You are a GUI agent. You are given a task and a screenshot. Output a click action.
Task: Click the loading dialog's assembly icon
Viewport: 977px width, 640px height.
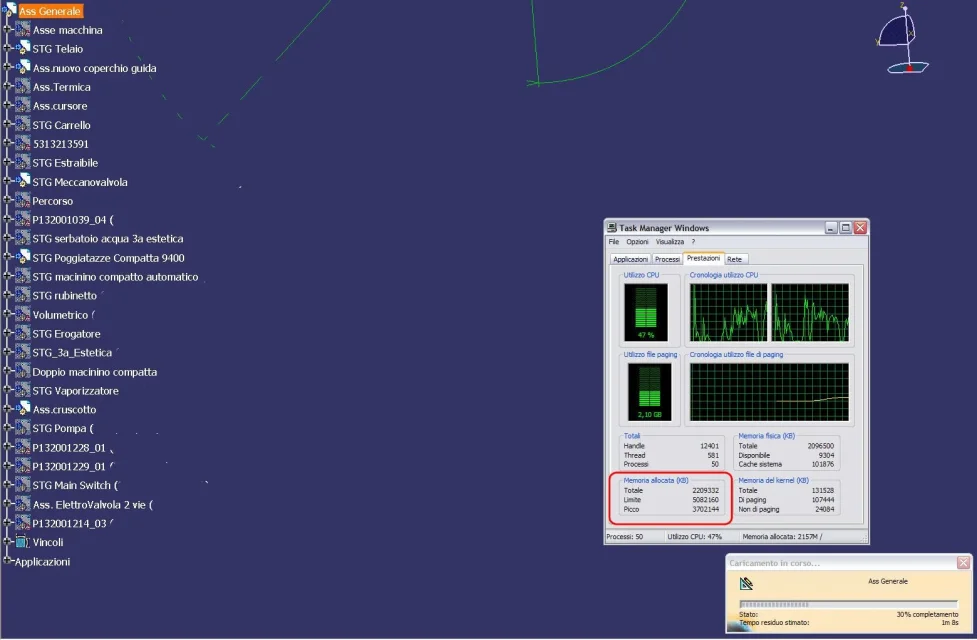pyautogui.click(x=746, y=583)
